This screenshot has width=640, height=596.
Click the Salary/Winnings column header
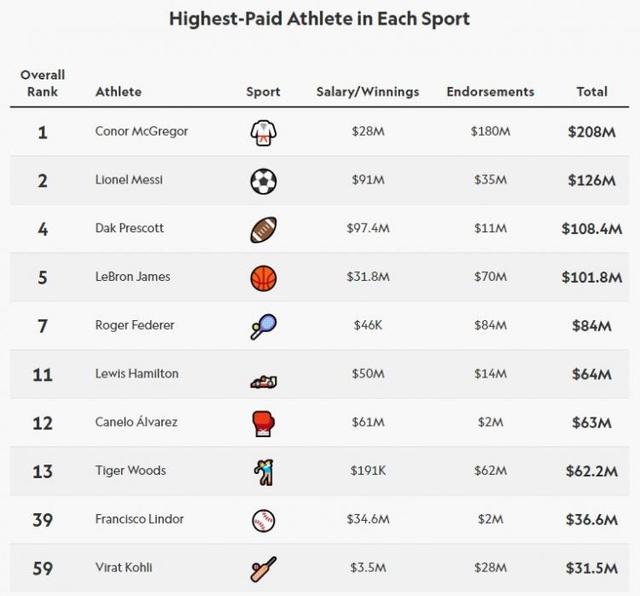(368, 92)
